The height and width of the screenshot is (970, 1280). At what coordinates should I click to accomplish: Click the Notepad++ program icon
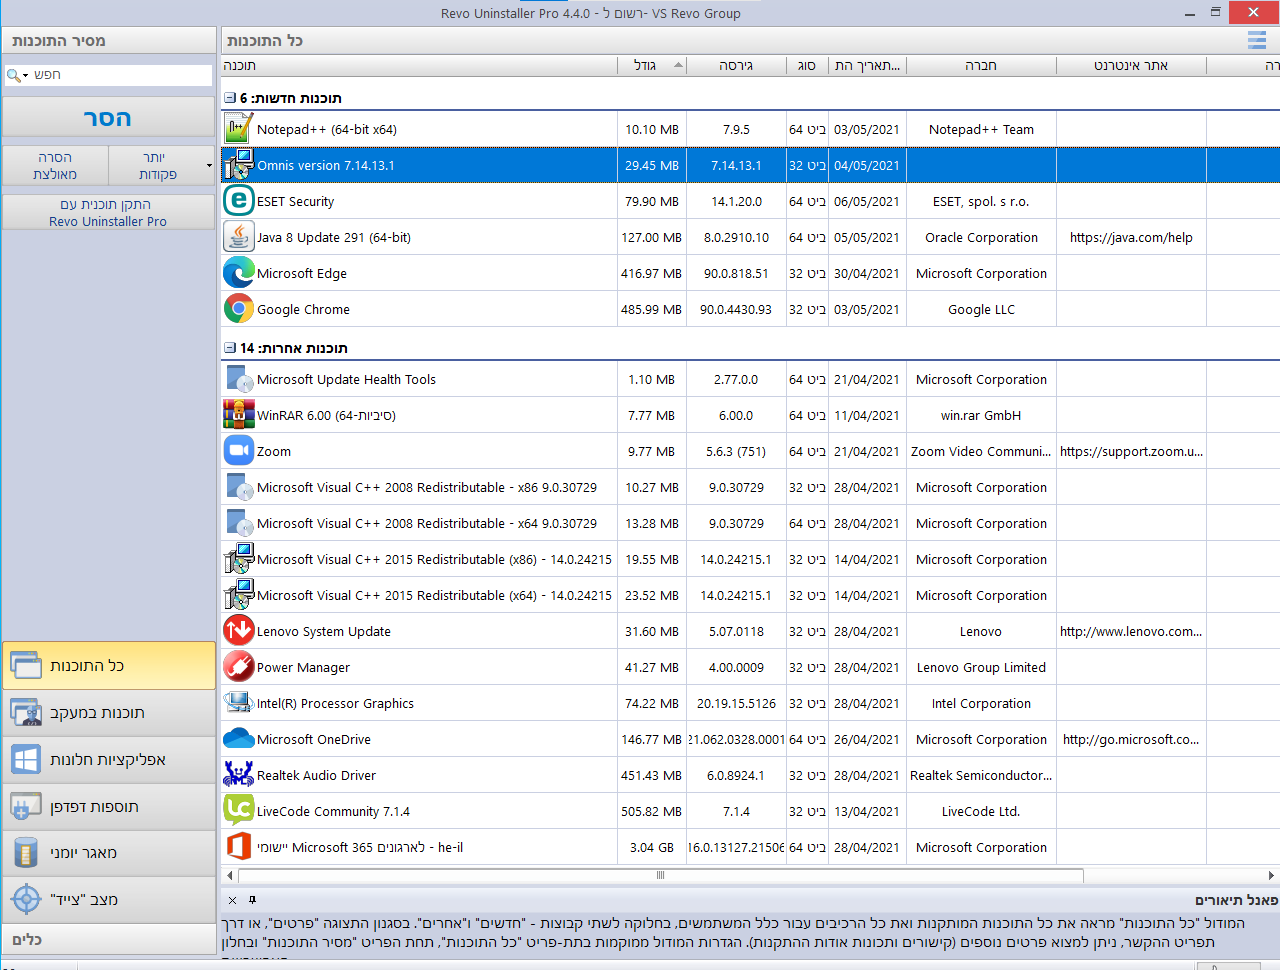point(238,129)
